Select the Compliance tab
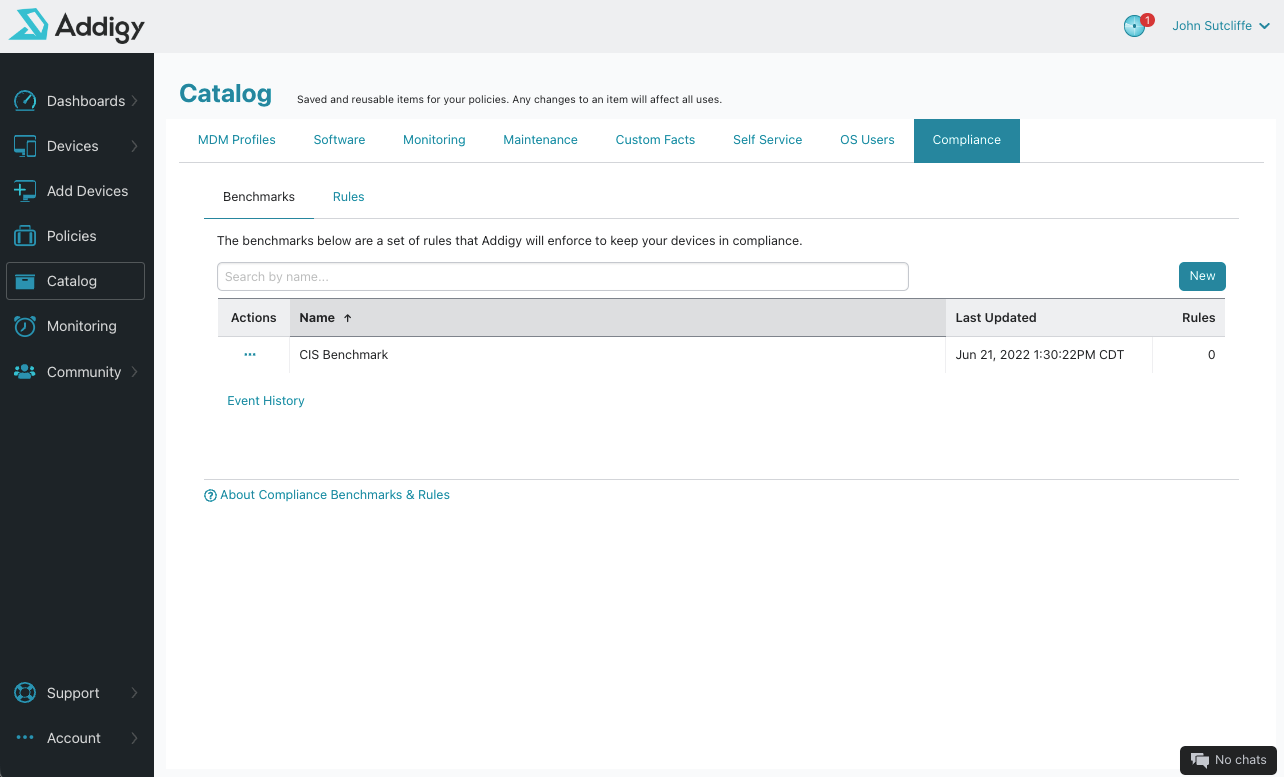 pos(967,140)
